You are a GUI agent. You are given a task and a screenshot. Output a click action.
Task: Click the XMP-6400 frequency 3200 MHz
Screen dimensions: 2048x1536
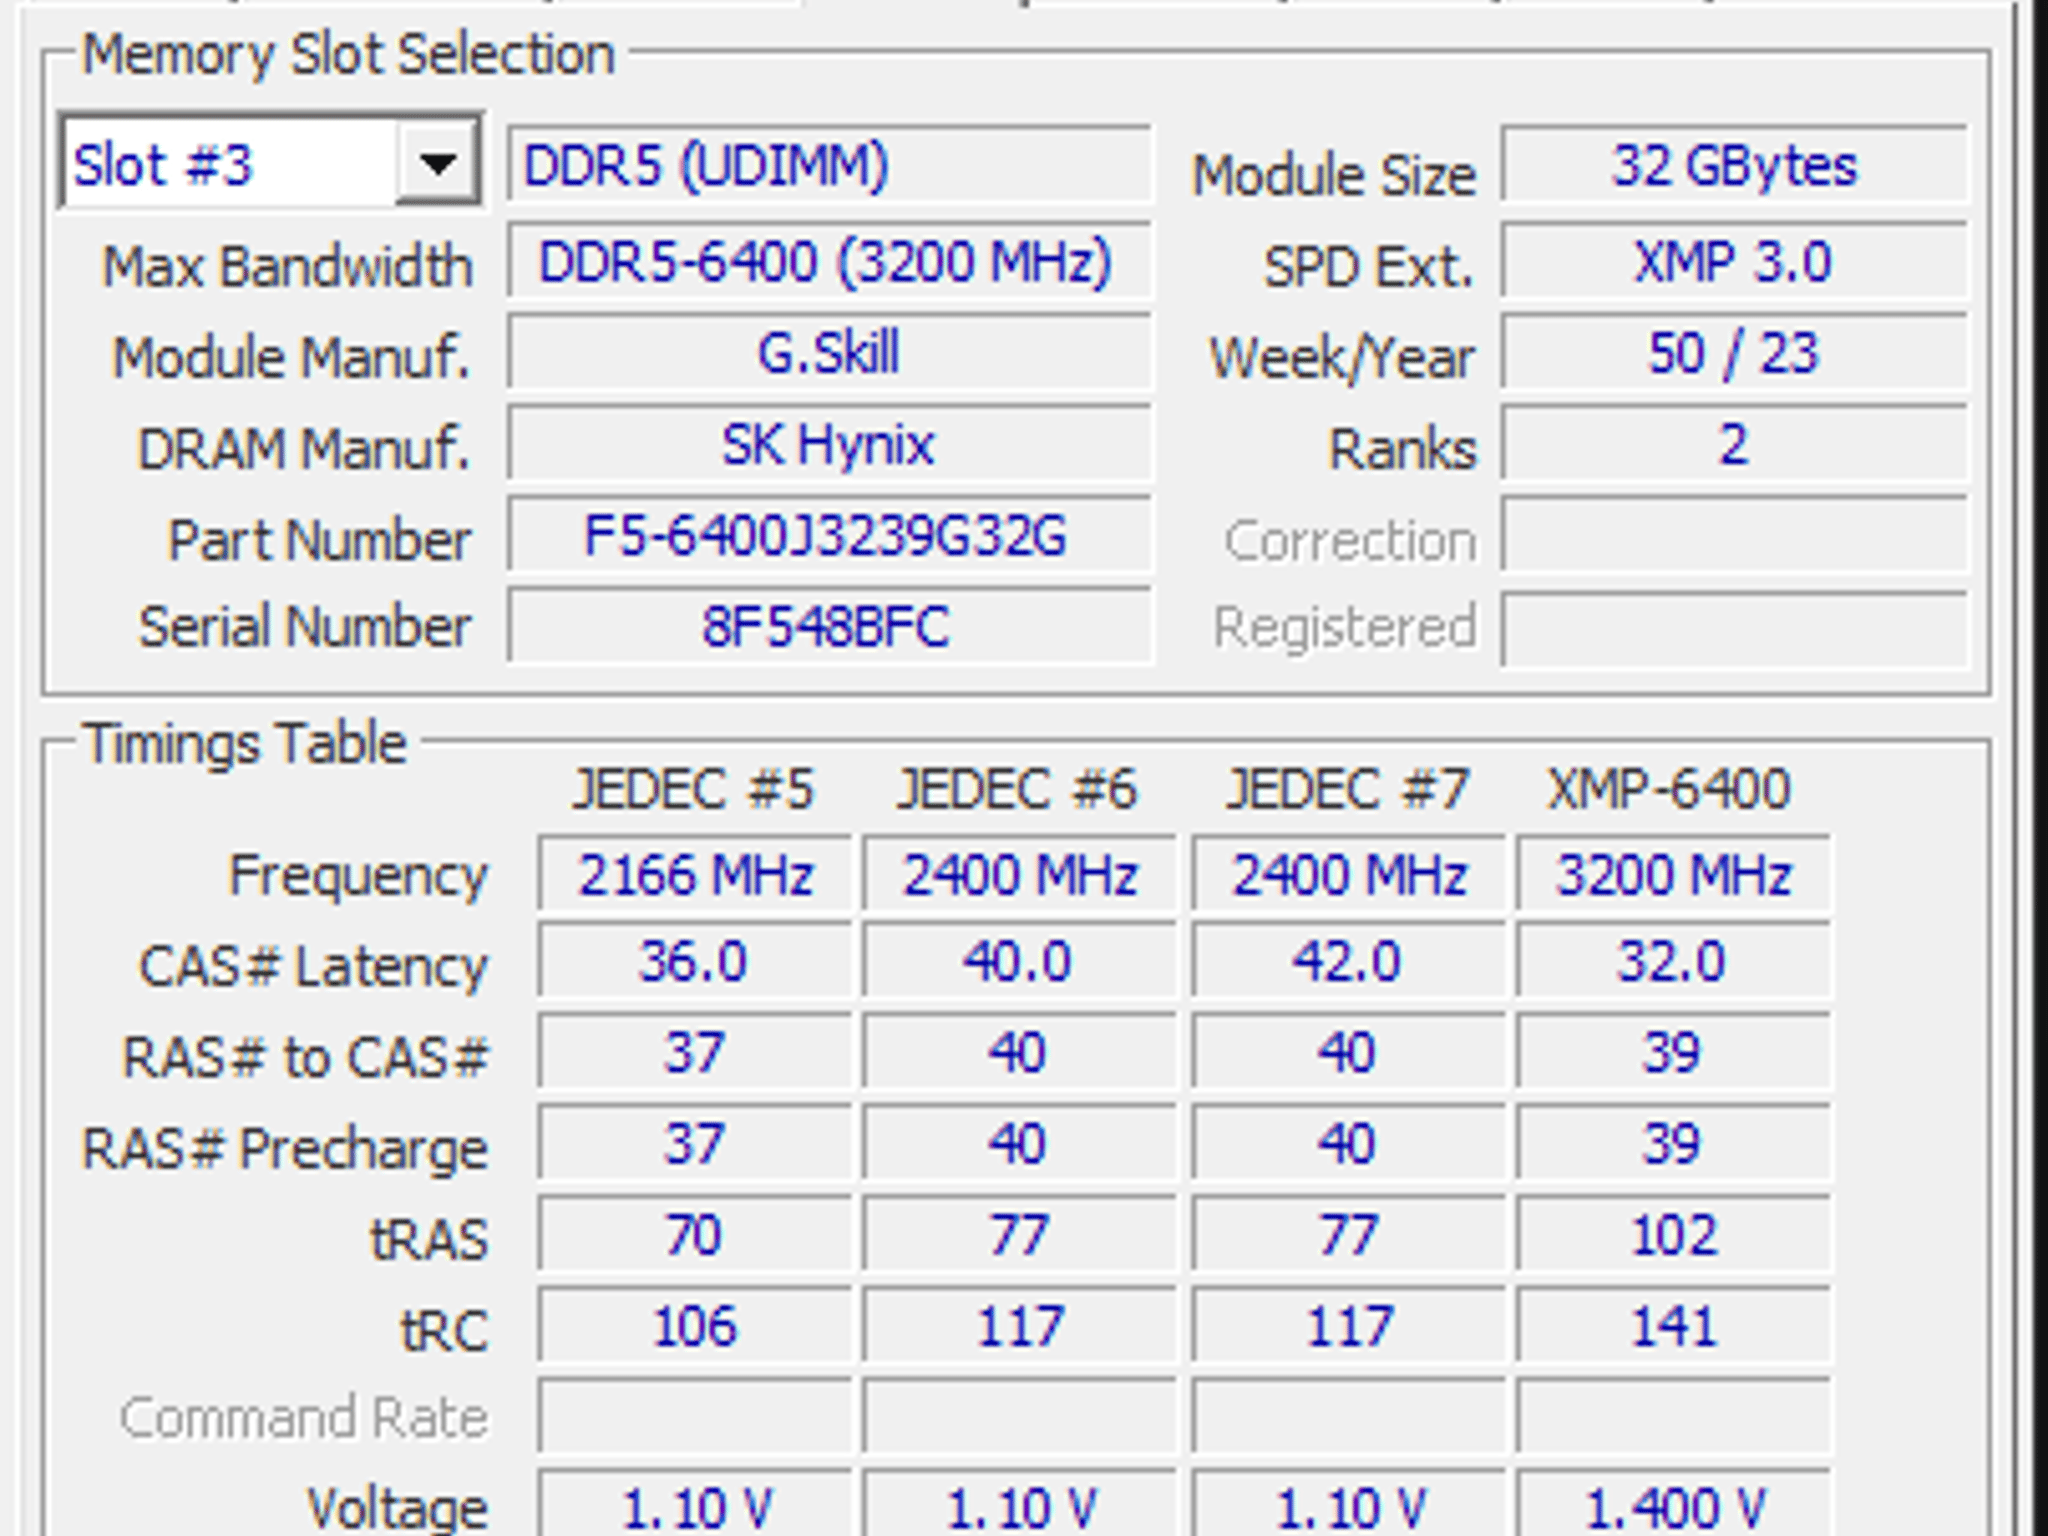[1673, 874]
